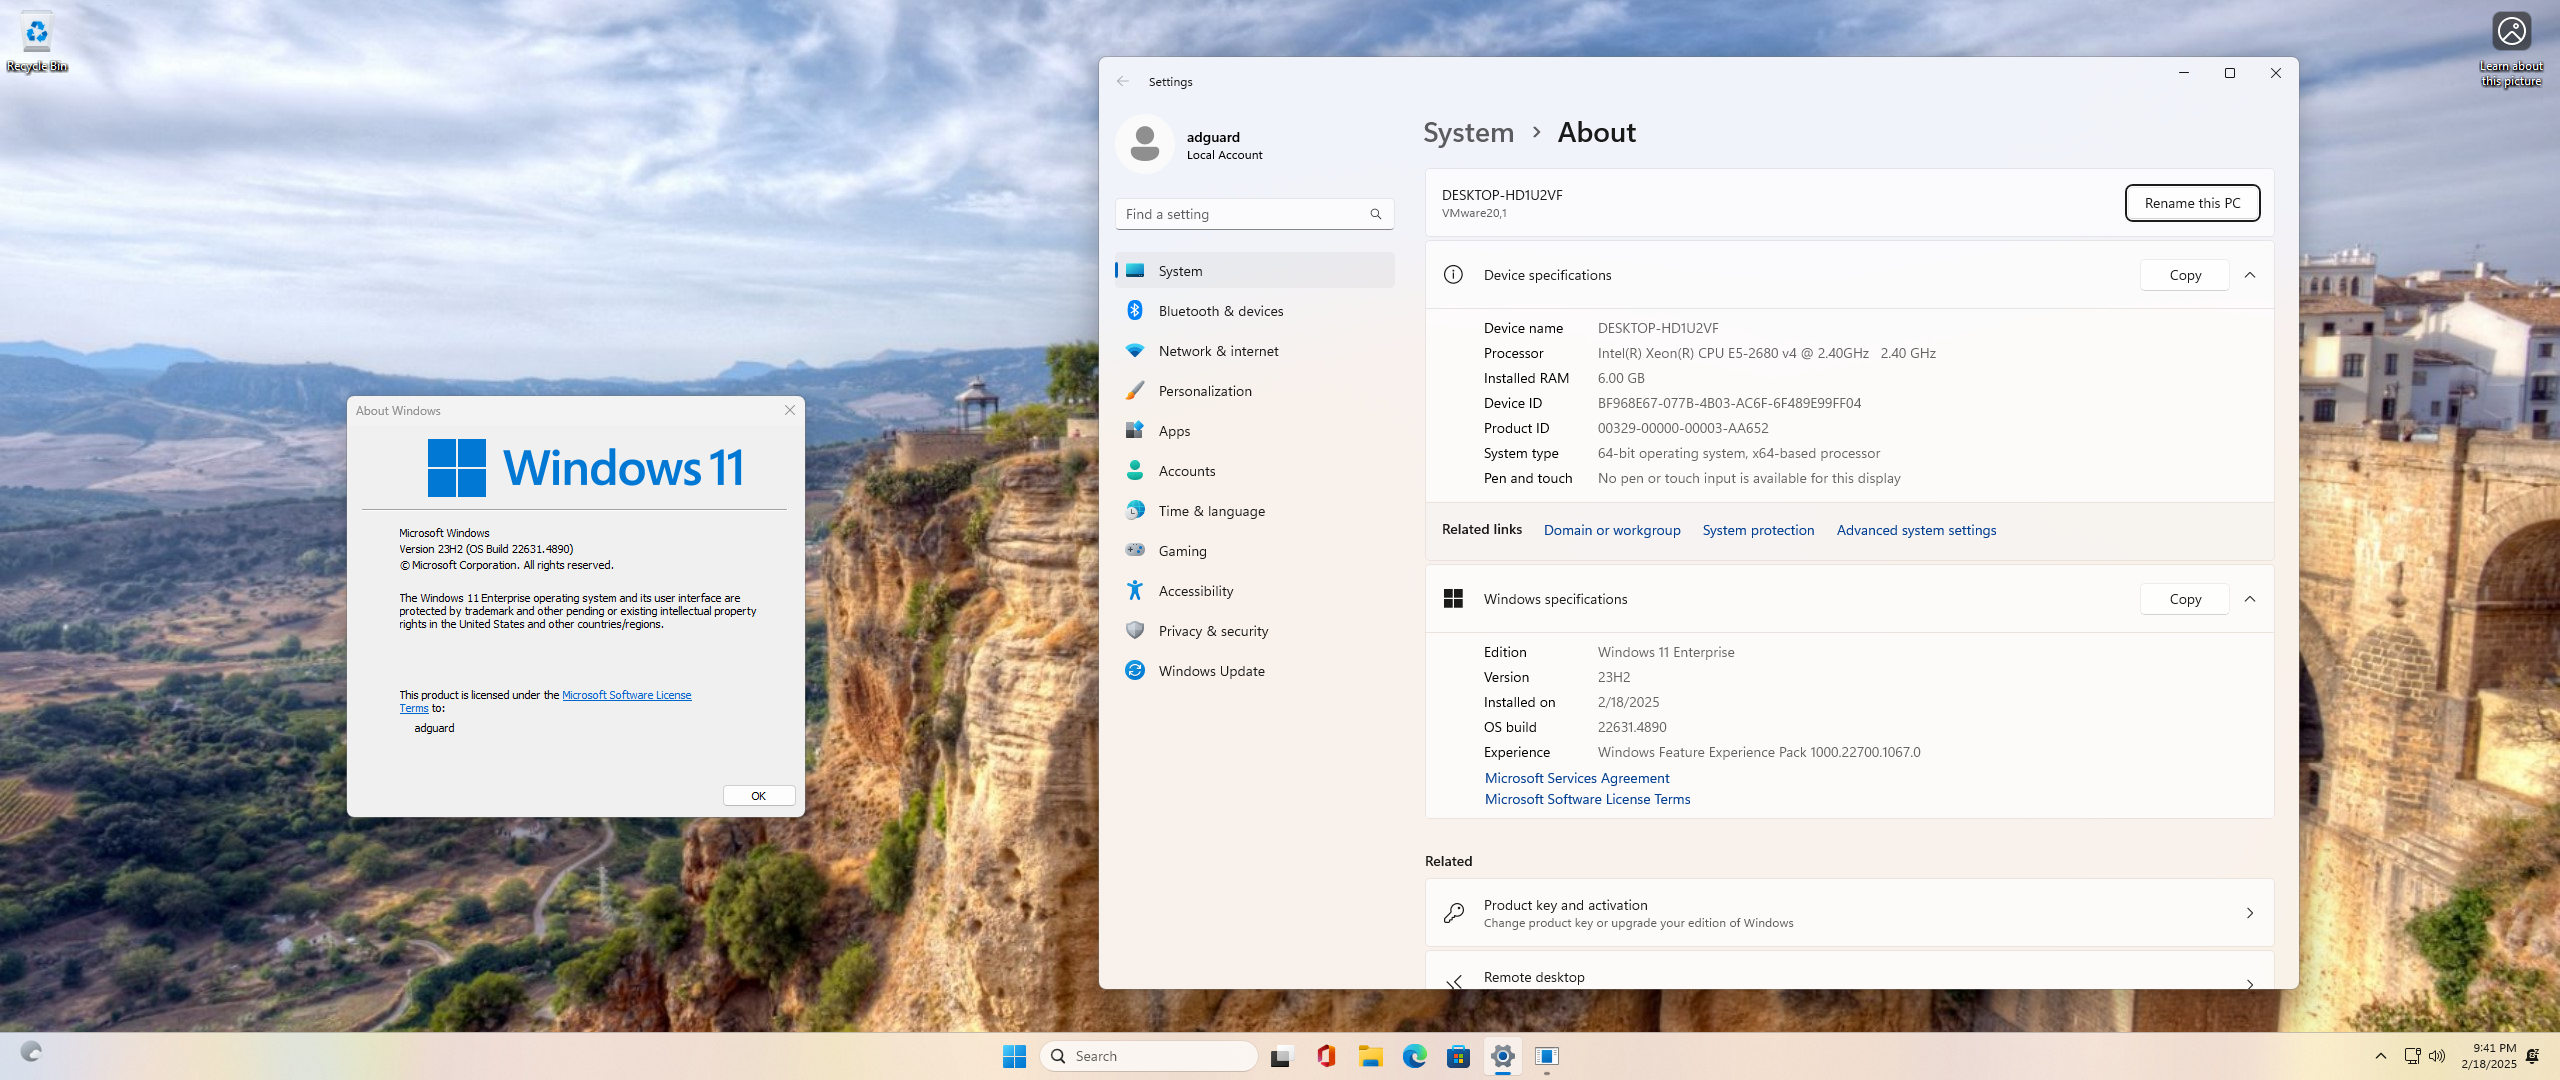Click the volume icon in the system tray
This screenshot has width=2560, height=1080.
pyautogui.click(x=2437, y=1056)
